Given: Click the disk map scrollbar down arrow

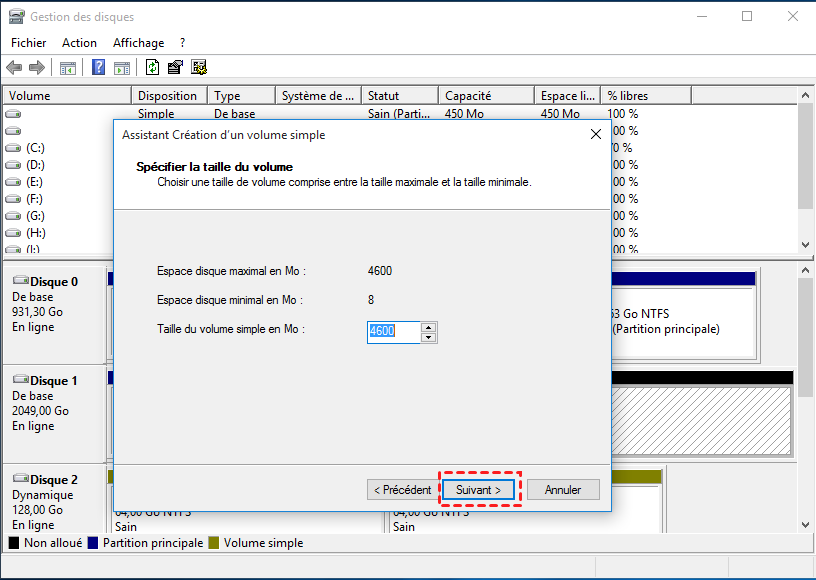Looking at the screenshot, I should (x=805, y=525).
